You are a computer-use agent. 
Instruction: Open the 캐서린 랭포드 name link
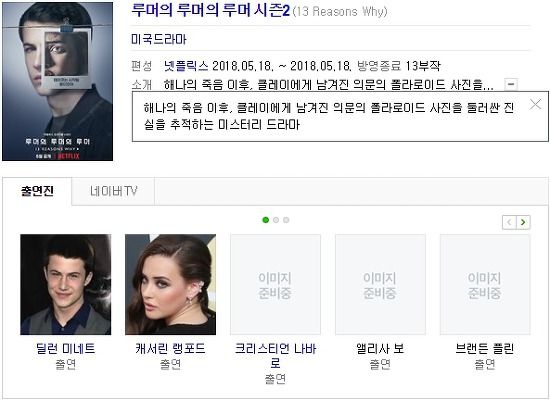[x=170, y=349]
